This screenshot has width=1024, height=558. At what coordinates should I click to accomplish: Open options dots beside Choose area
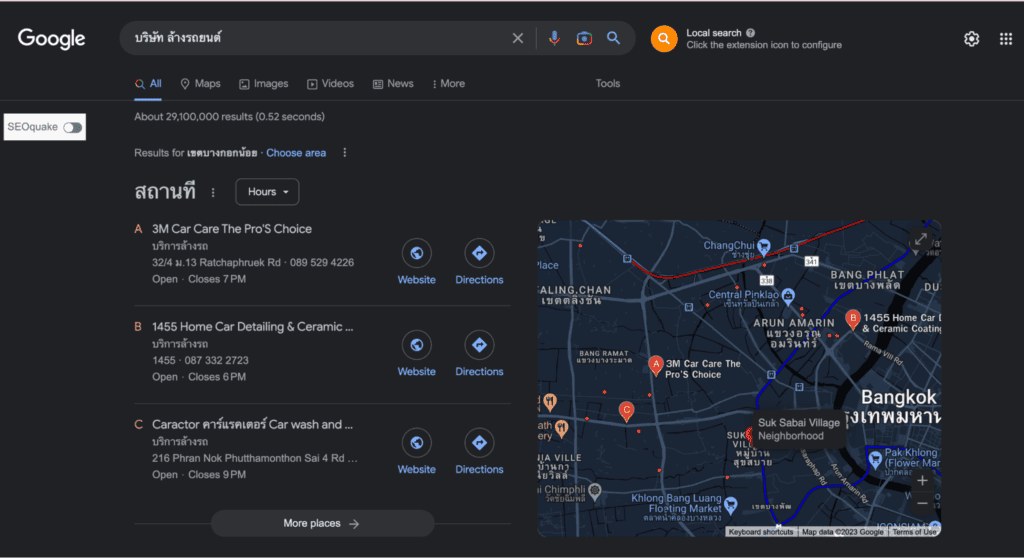coord(345,152)
